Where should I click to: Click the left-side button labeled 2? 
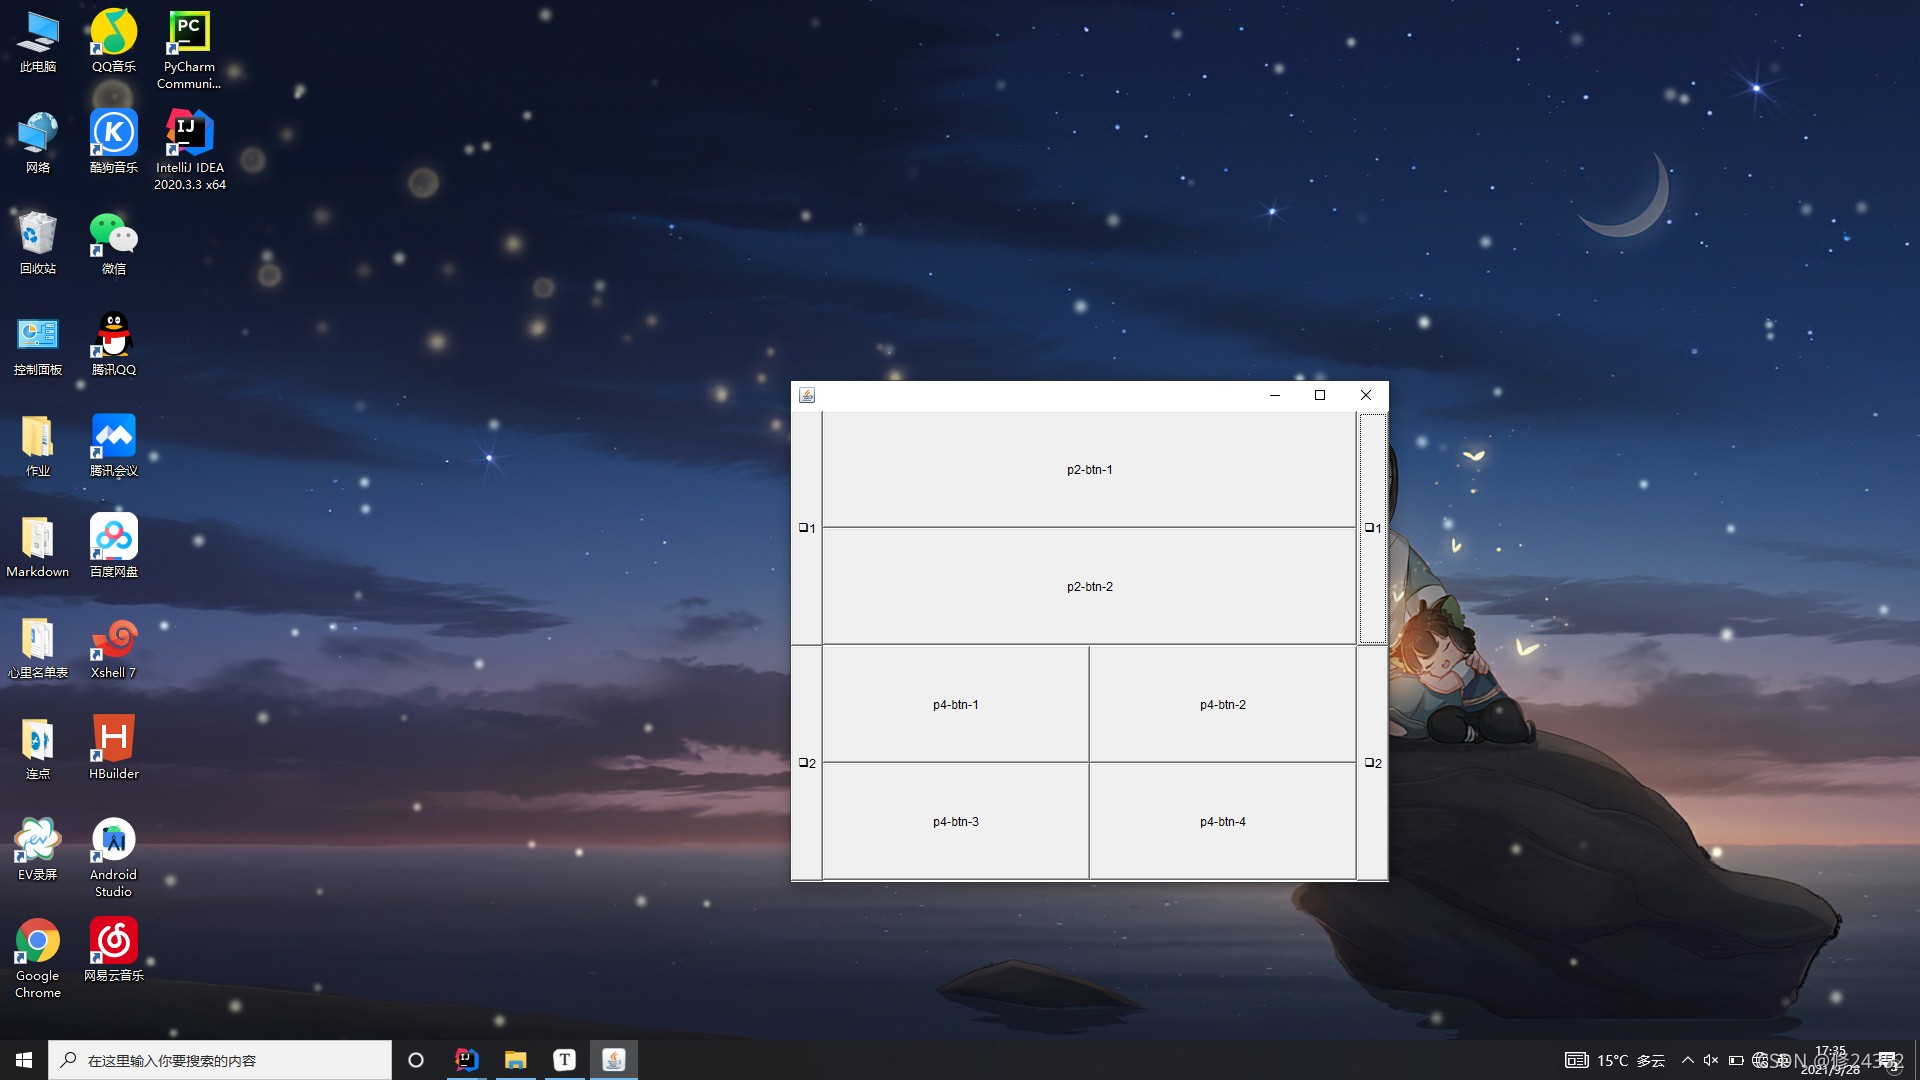(x=807, y=763)
